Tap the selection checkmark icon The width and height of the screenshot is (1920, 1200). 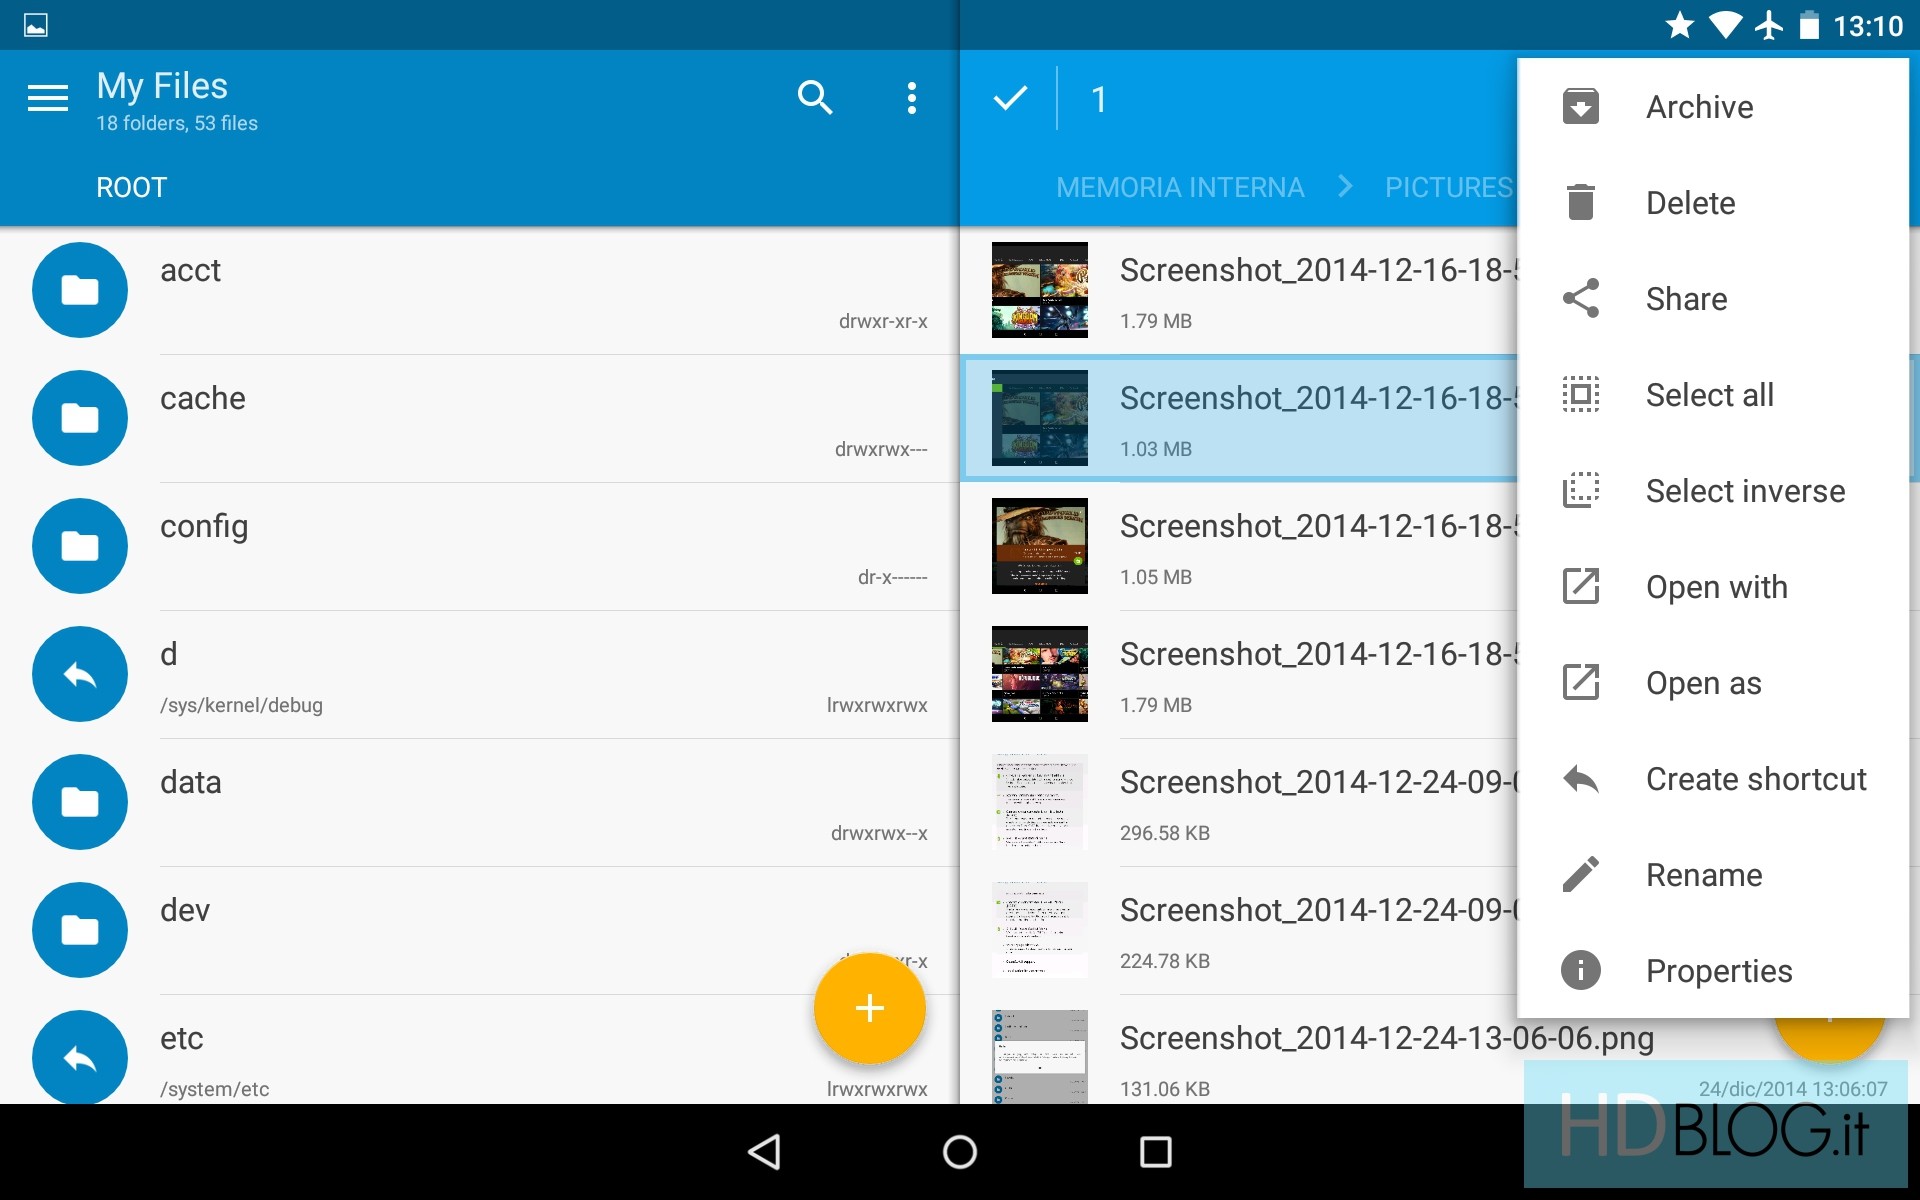point(1010,98)
